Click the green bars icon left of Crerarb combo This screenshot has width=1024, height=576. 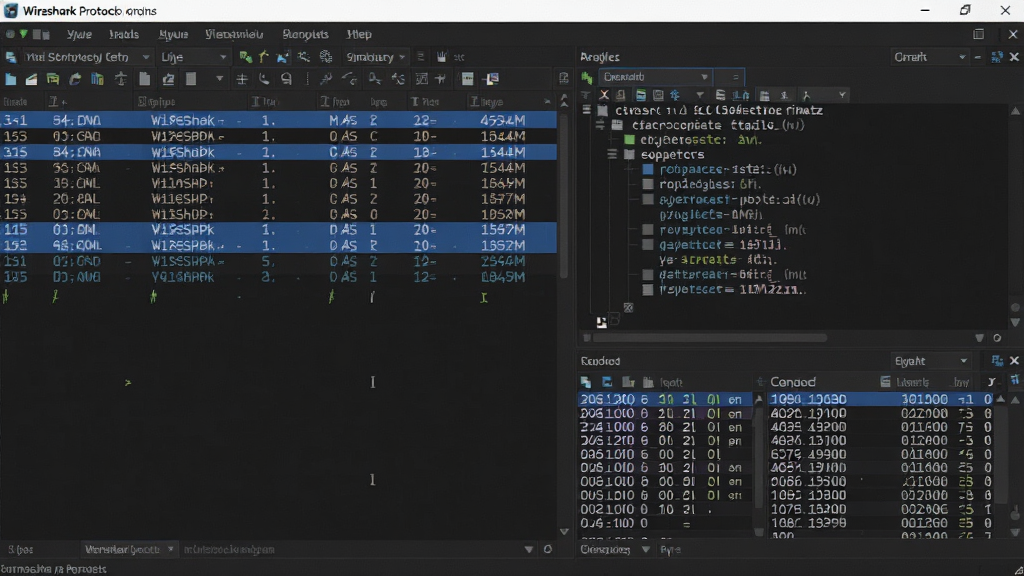tap(587, 78)
